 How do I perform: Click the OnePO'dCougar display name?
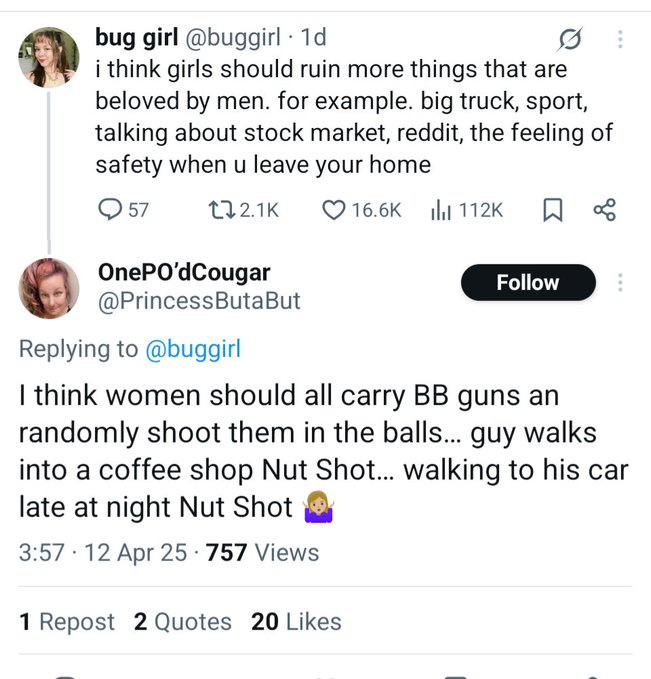coord(183,272)
